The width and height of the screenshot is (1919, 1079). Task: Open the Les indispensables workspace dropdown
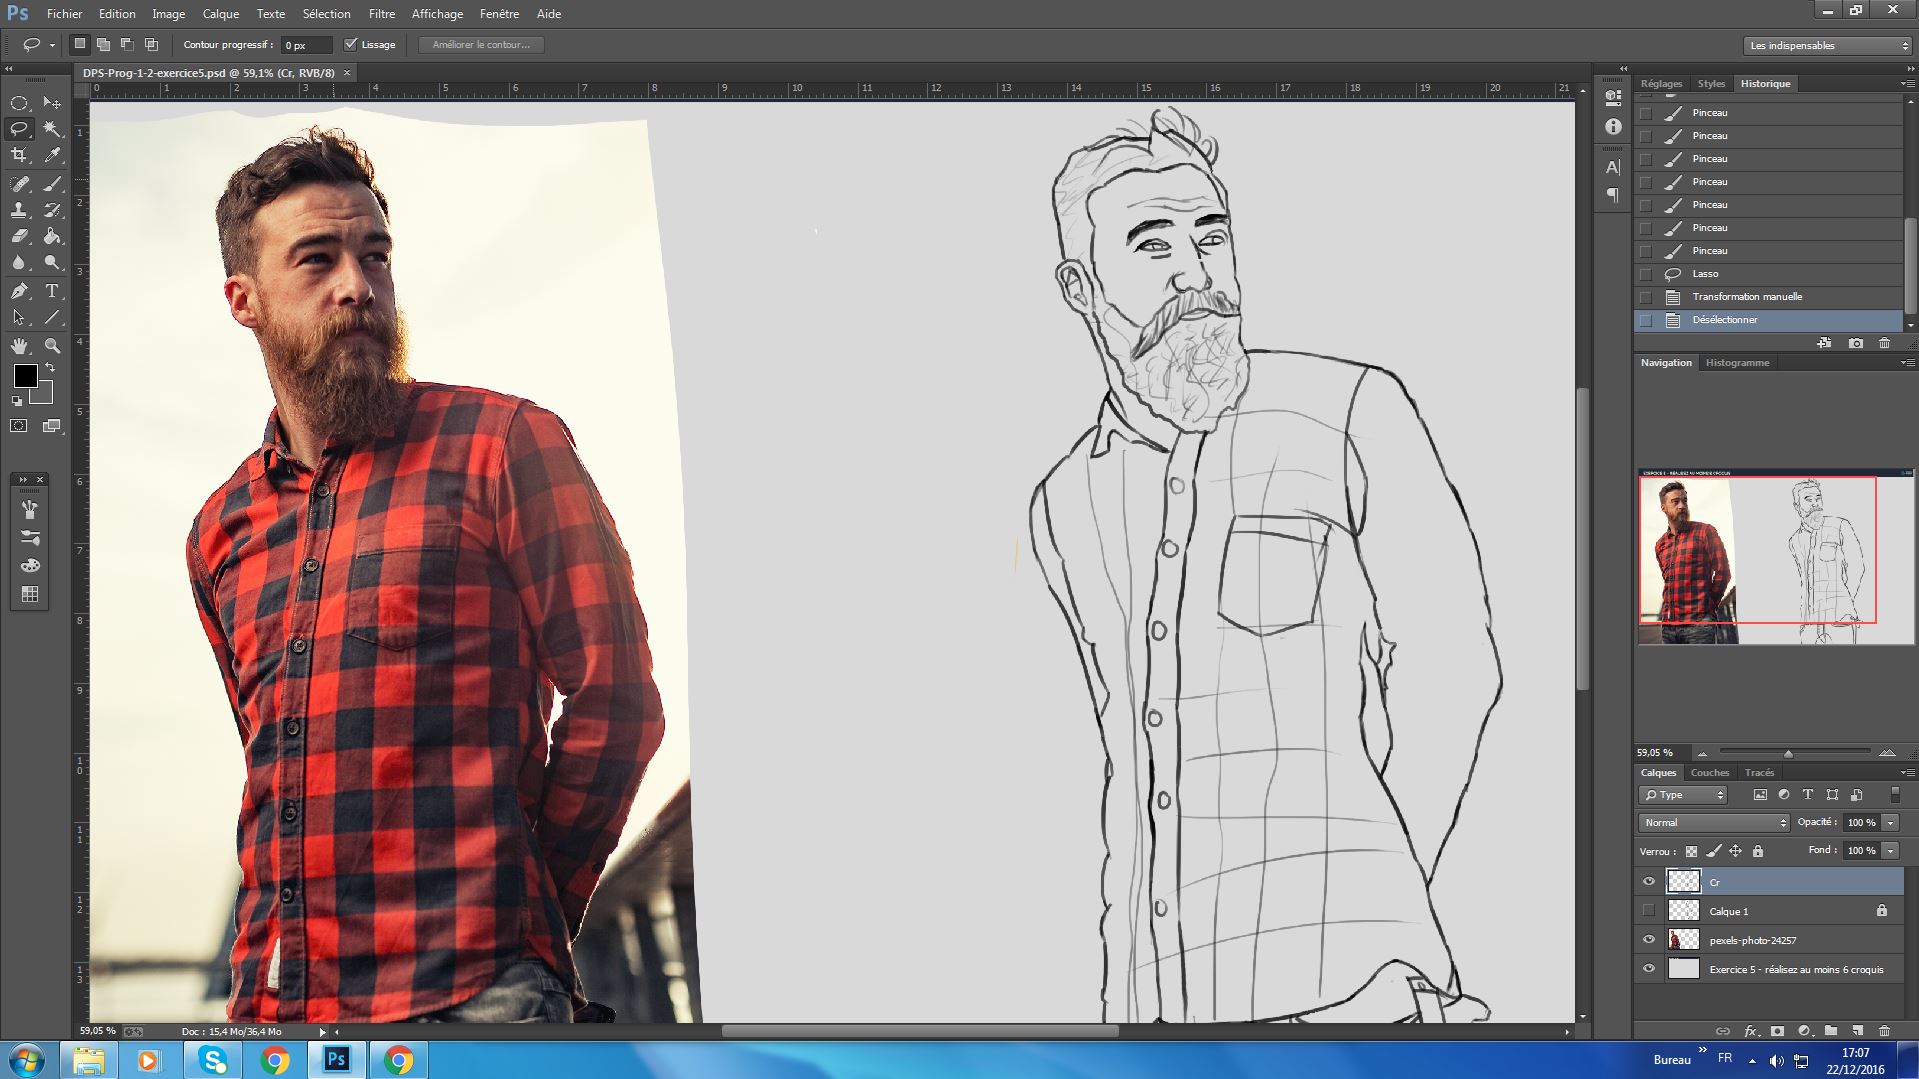click(x=1826, y=45)
